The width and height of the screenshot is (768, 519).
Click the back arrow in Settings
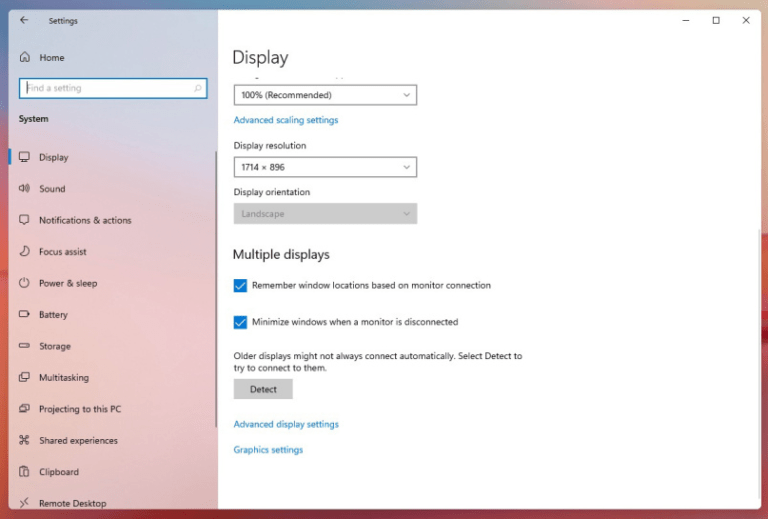click(x=24, y=21)
